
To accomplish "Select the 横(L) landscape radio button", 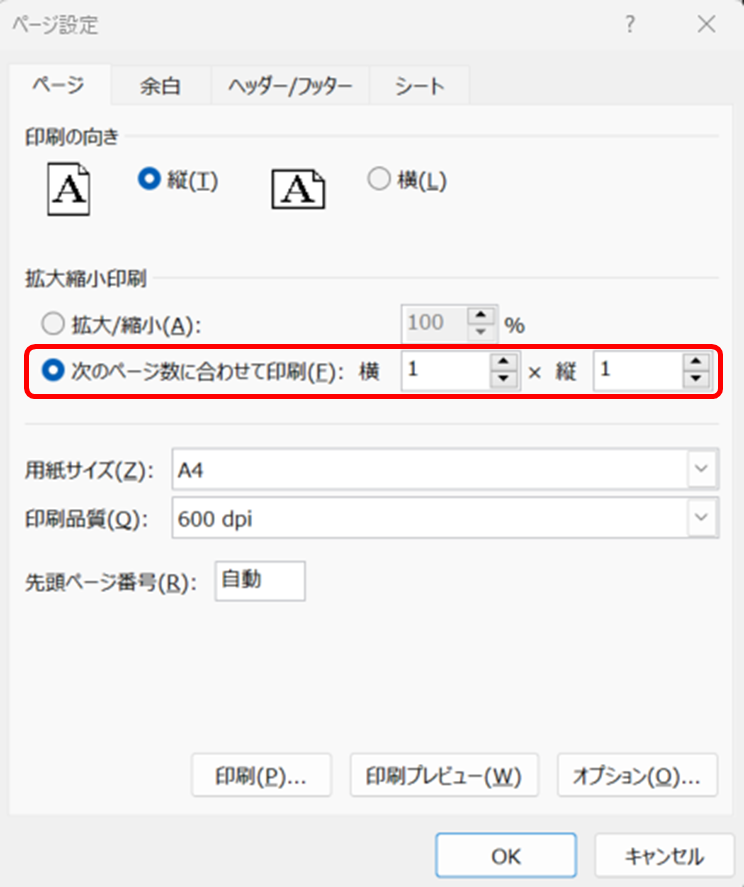I will 378,180.
